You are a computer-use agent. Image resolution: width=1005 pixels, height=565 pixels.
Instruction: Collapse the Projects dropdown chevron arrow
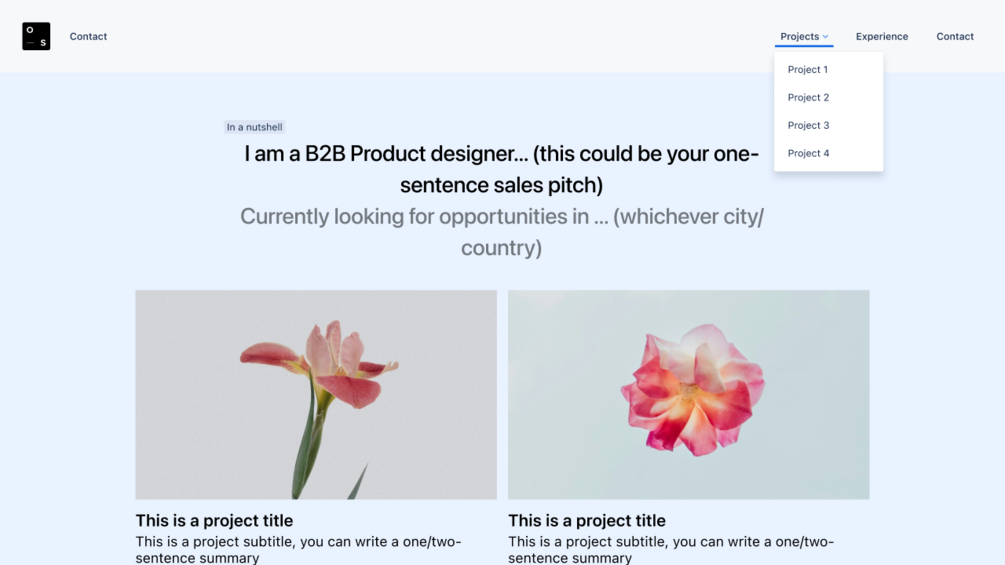[x=826, y=37]
